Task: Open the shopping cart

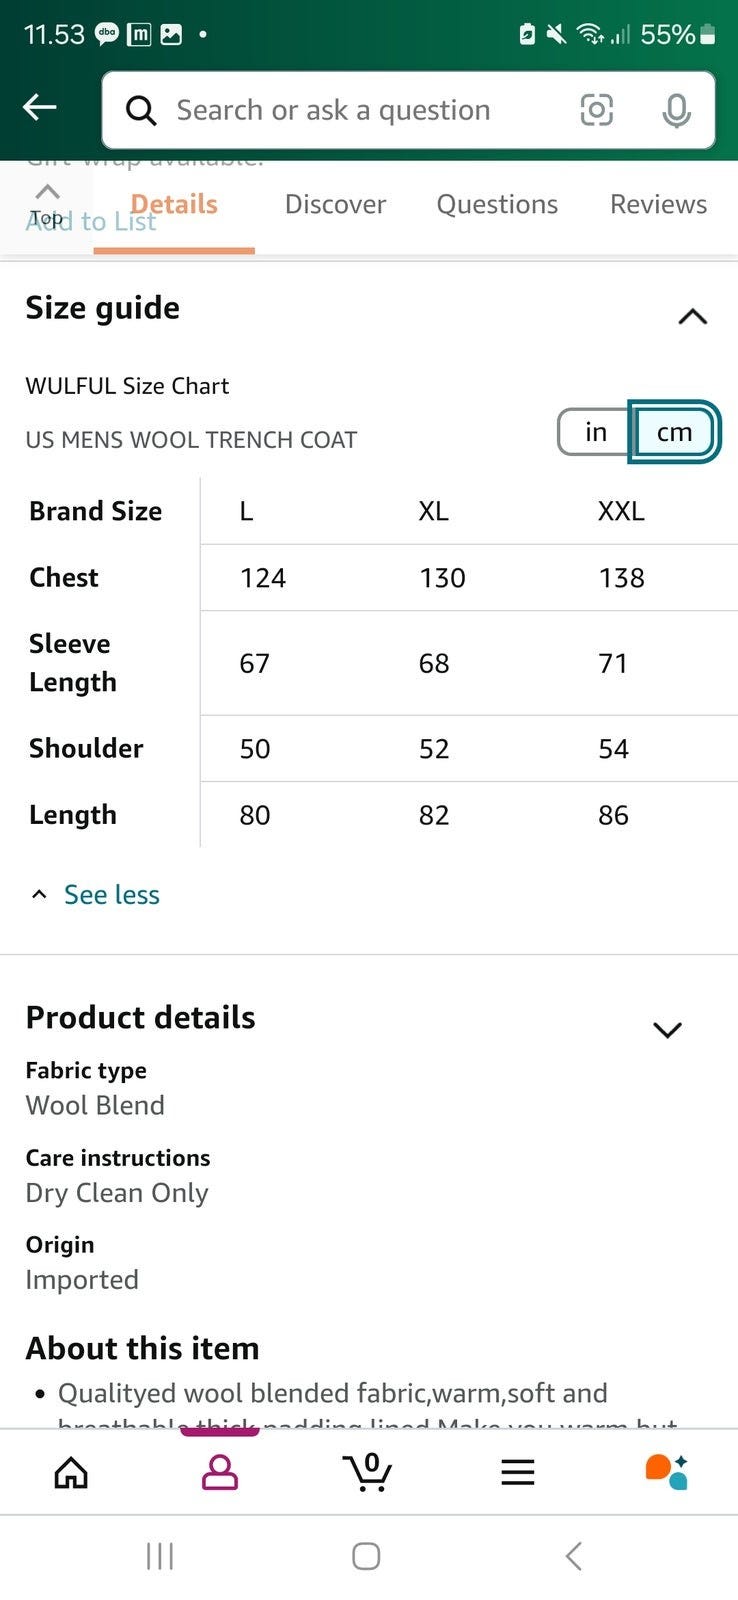Action: coord(367,1472)
